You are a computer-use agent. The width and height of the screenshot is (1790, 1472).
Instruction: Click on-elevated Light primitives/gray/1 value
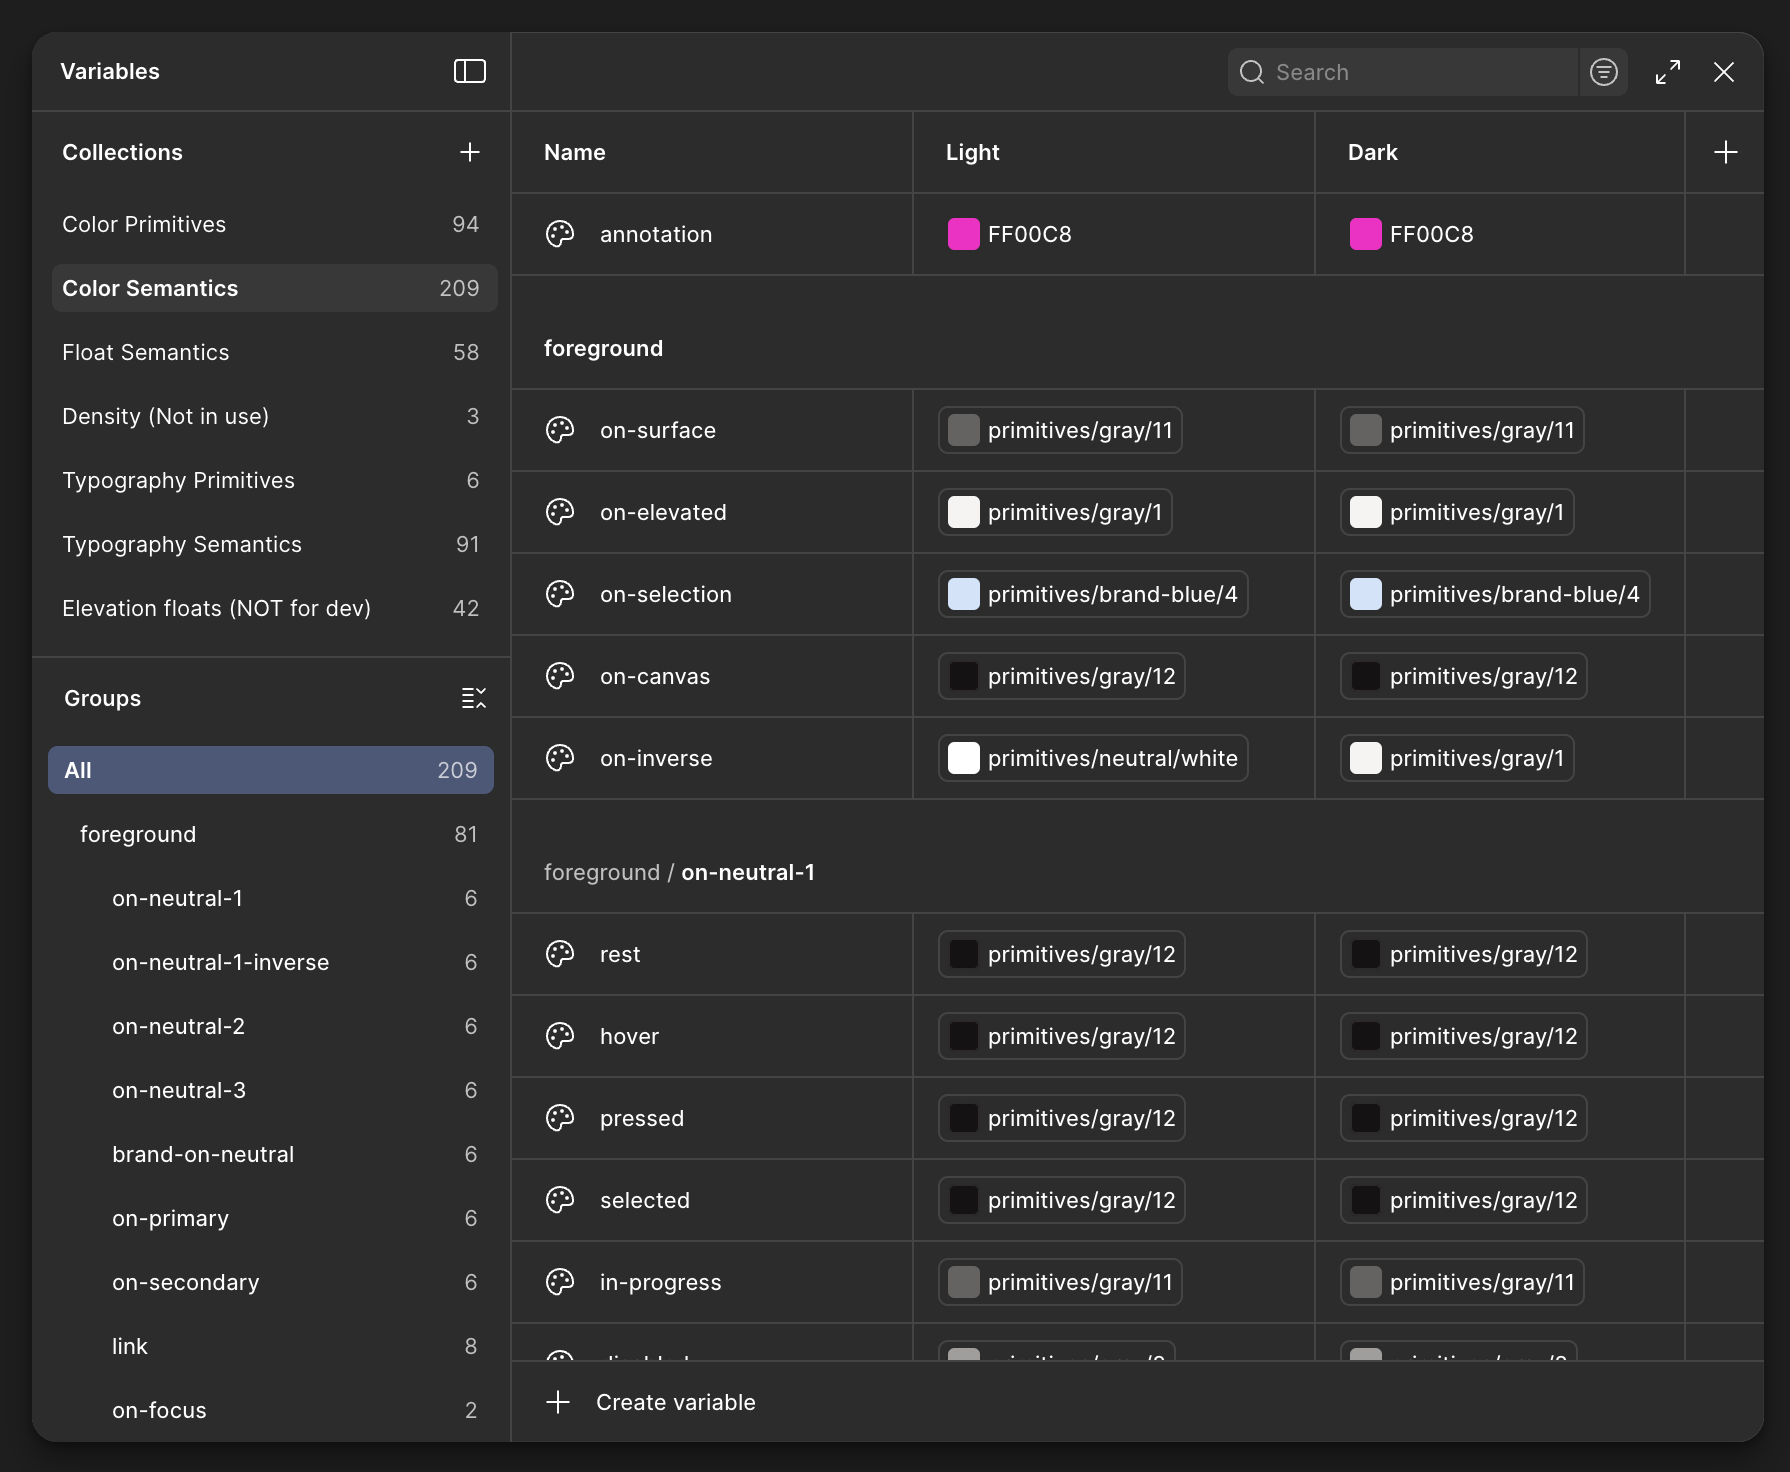pos(1055,512)
